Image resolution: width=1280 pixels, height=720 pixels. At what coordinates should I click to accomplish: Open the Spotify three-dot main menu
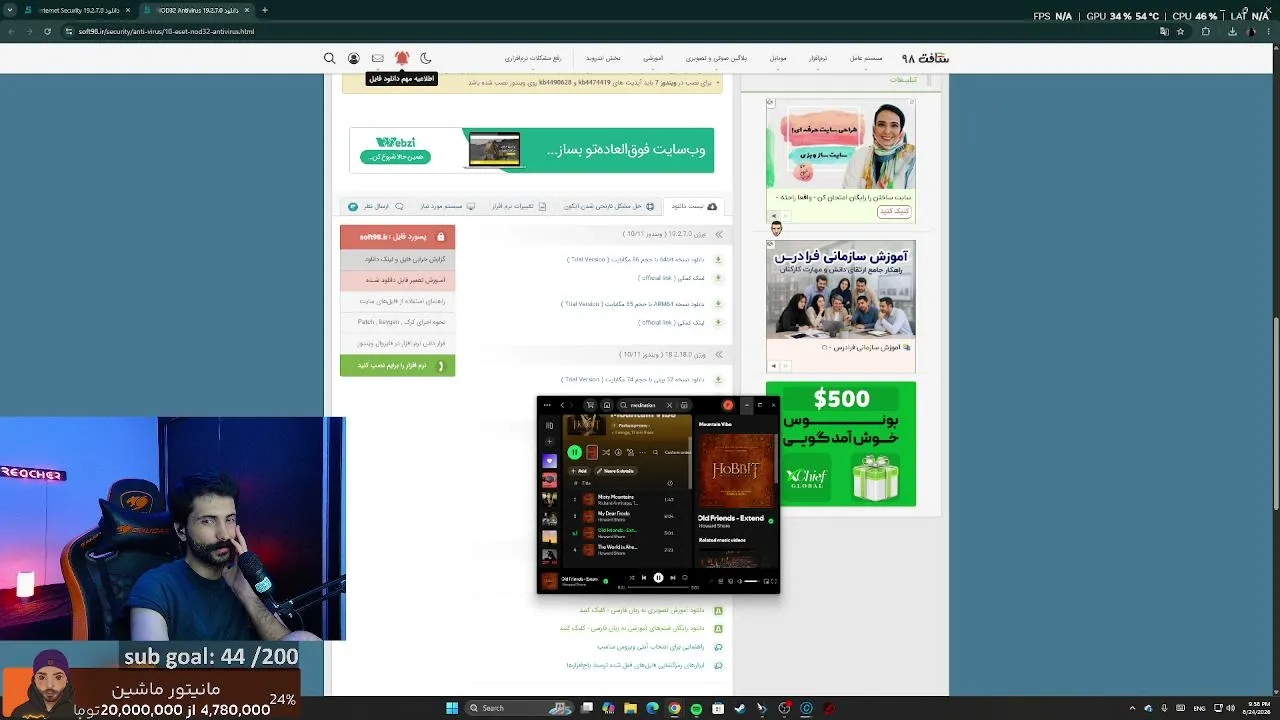coord(546,405)
